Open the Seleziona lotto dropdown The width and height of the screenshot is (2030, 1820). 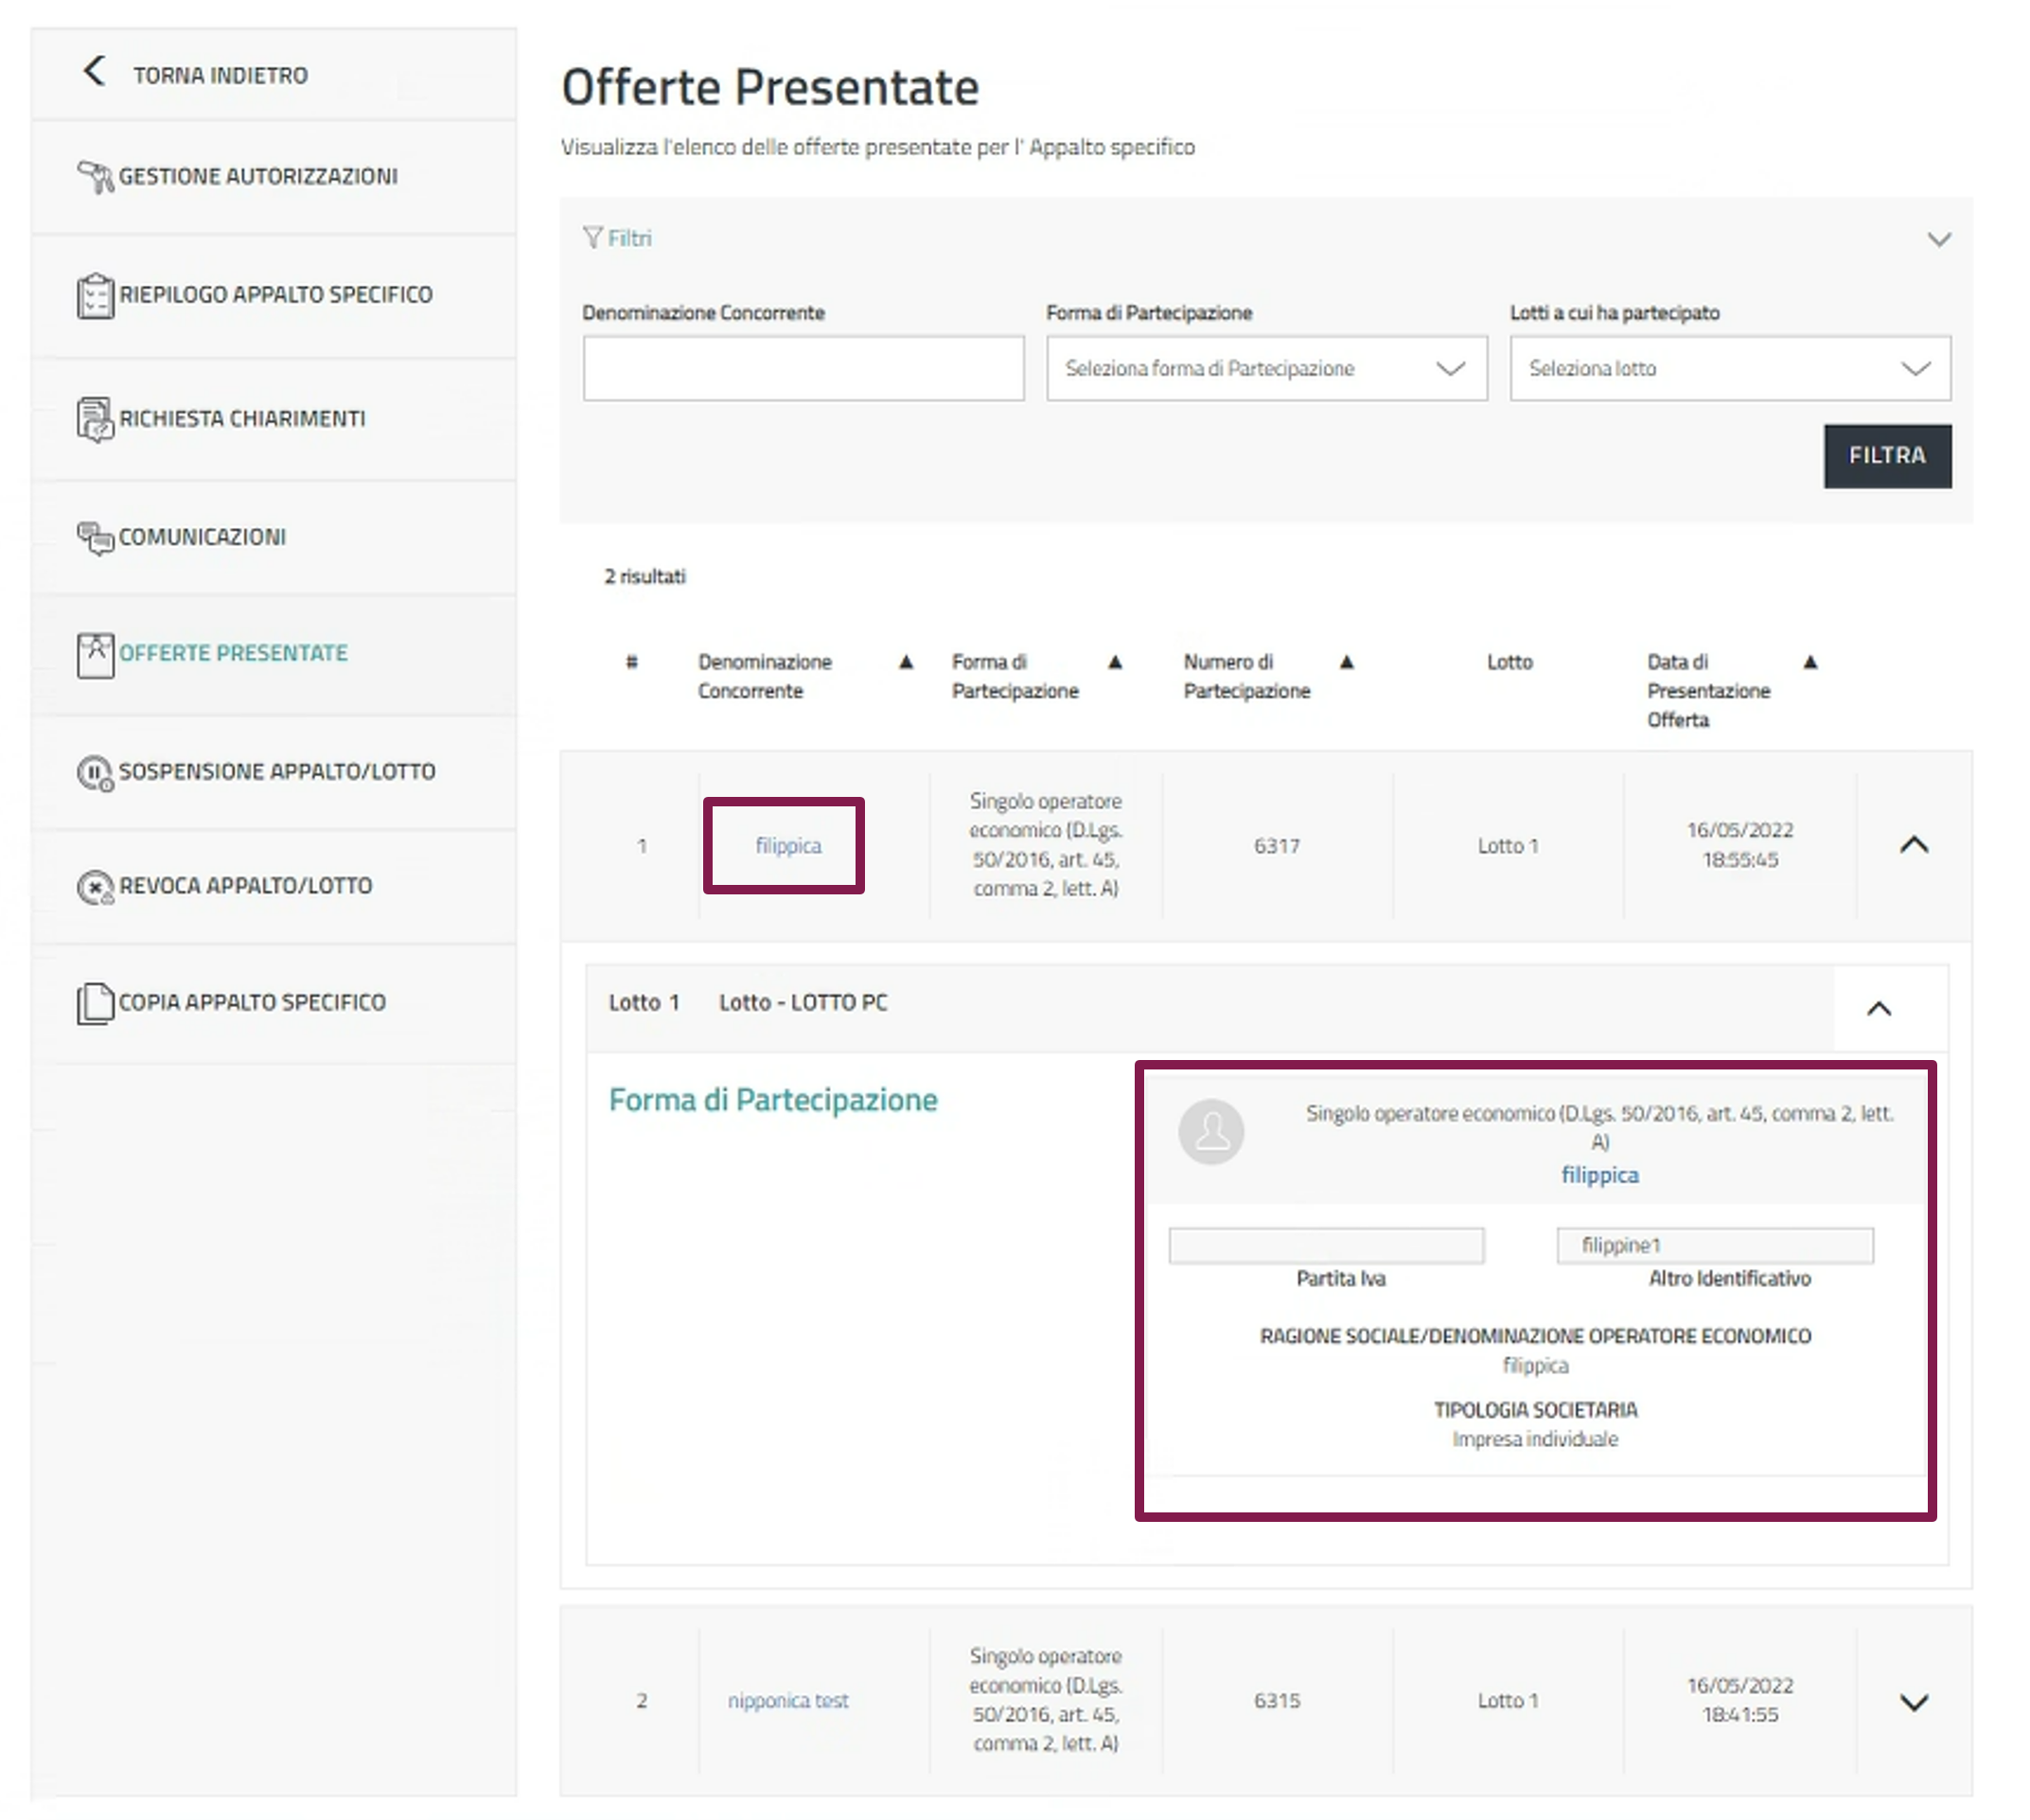(x=1728, y=368)
